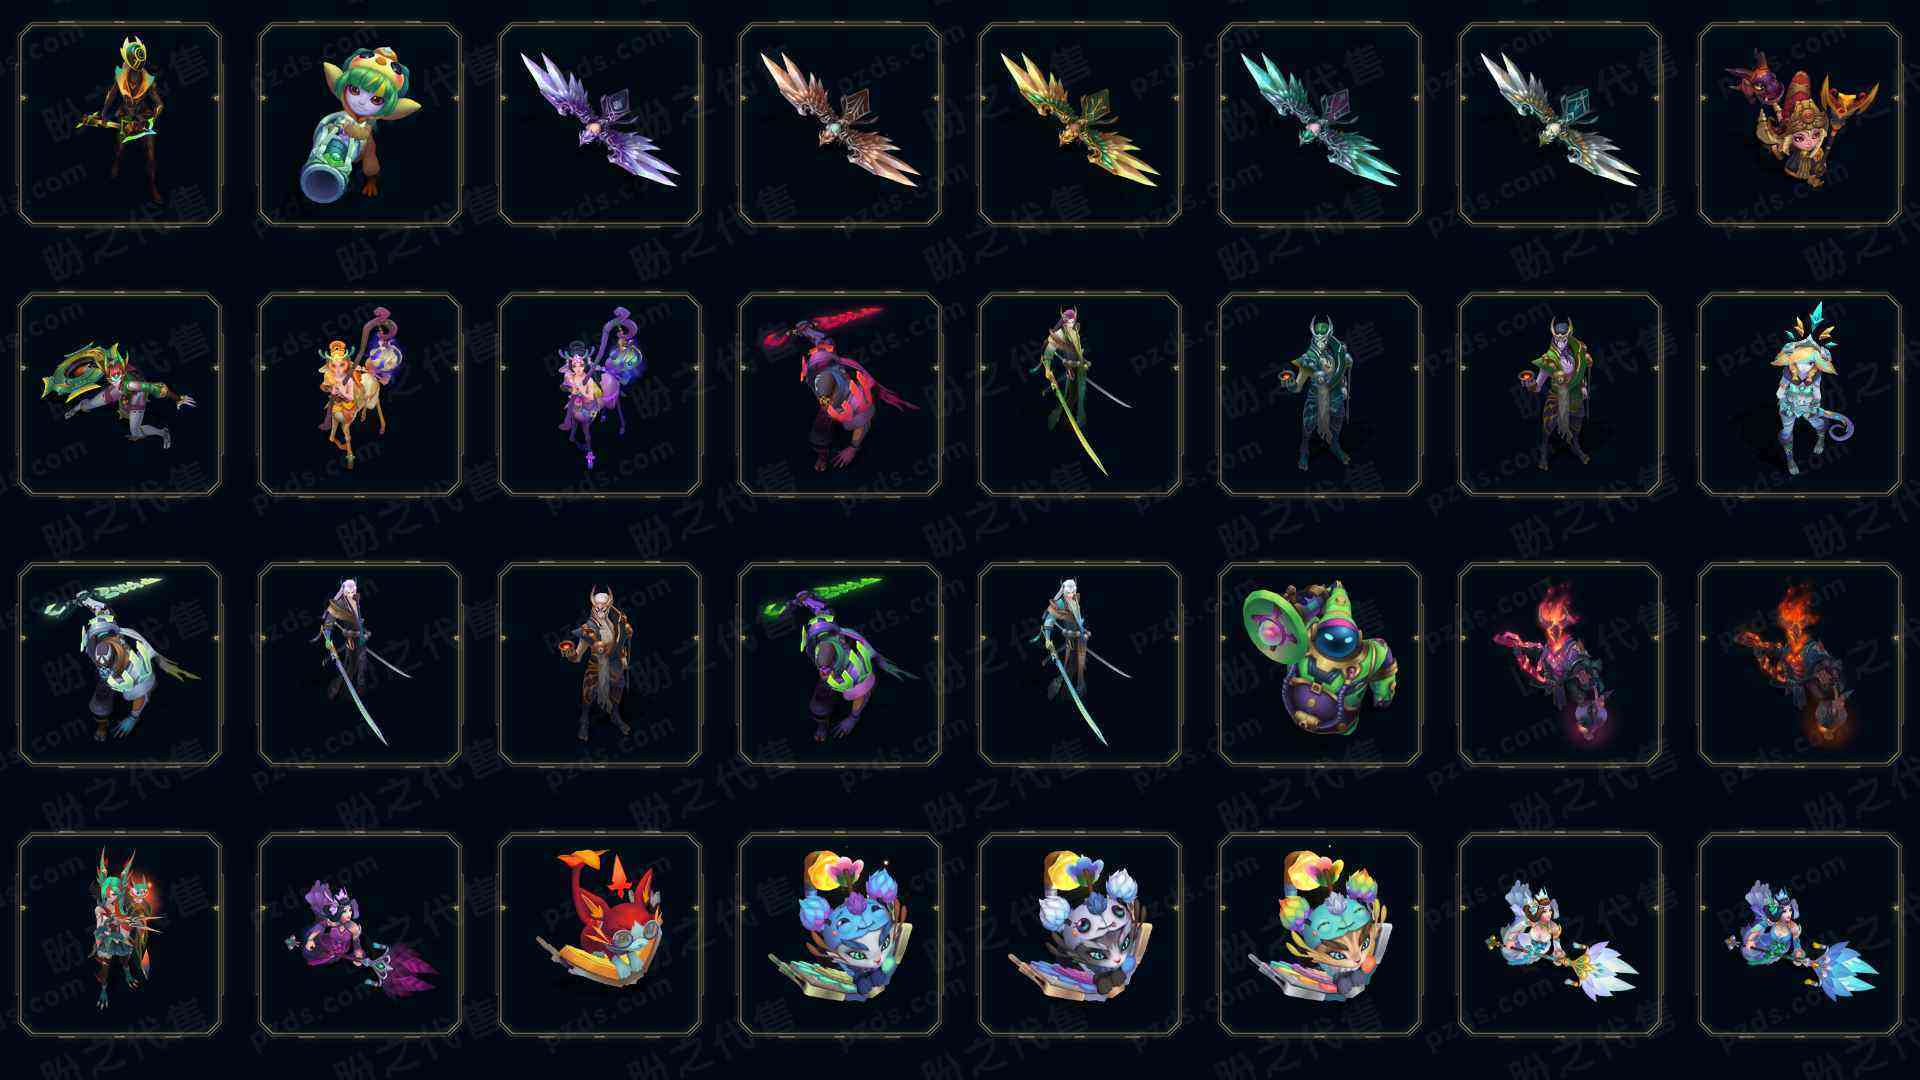Image resolution: width=1920 pixels, height=1080 pixels.
Task: Pick the teal winged bird skin
Action: [1320, 125]
